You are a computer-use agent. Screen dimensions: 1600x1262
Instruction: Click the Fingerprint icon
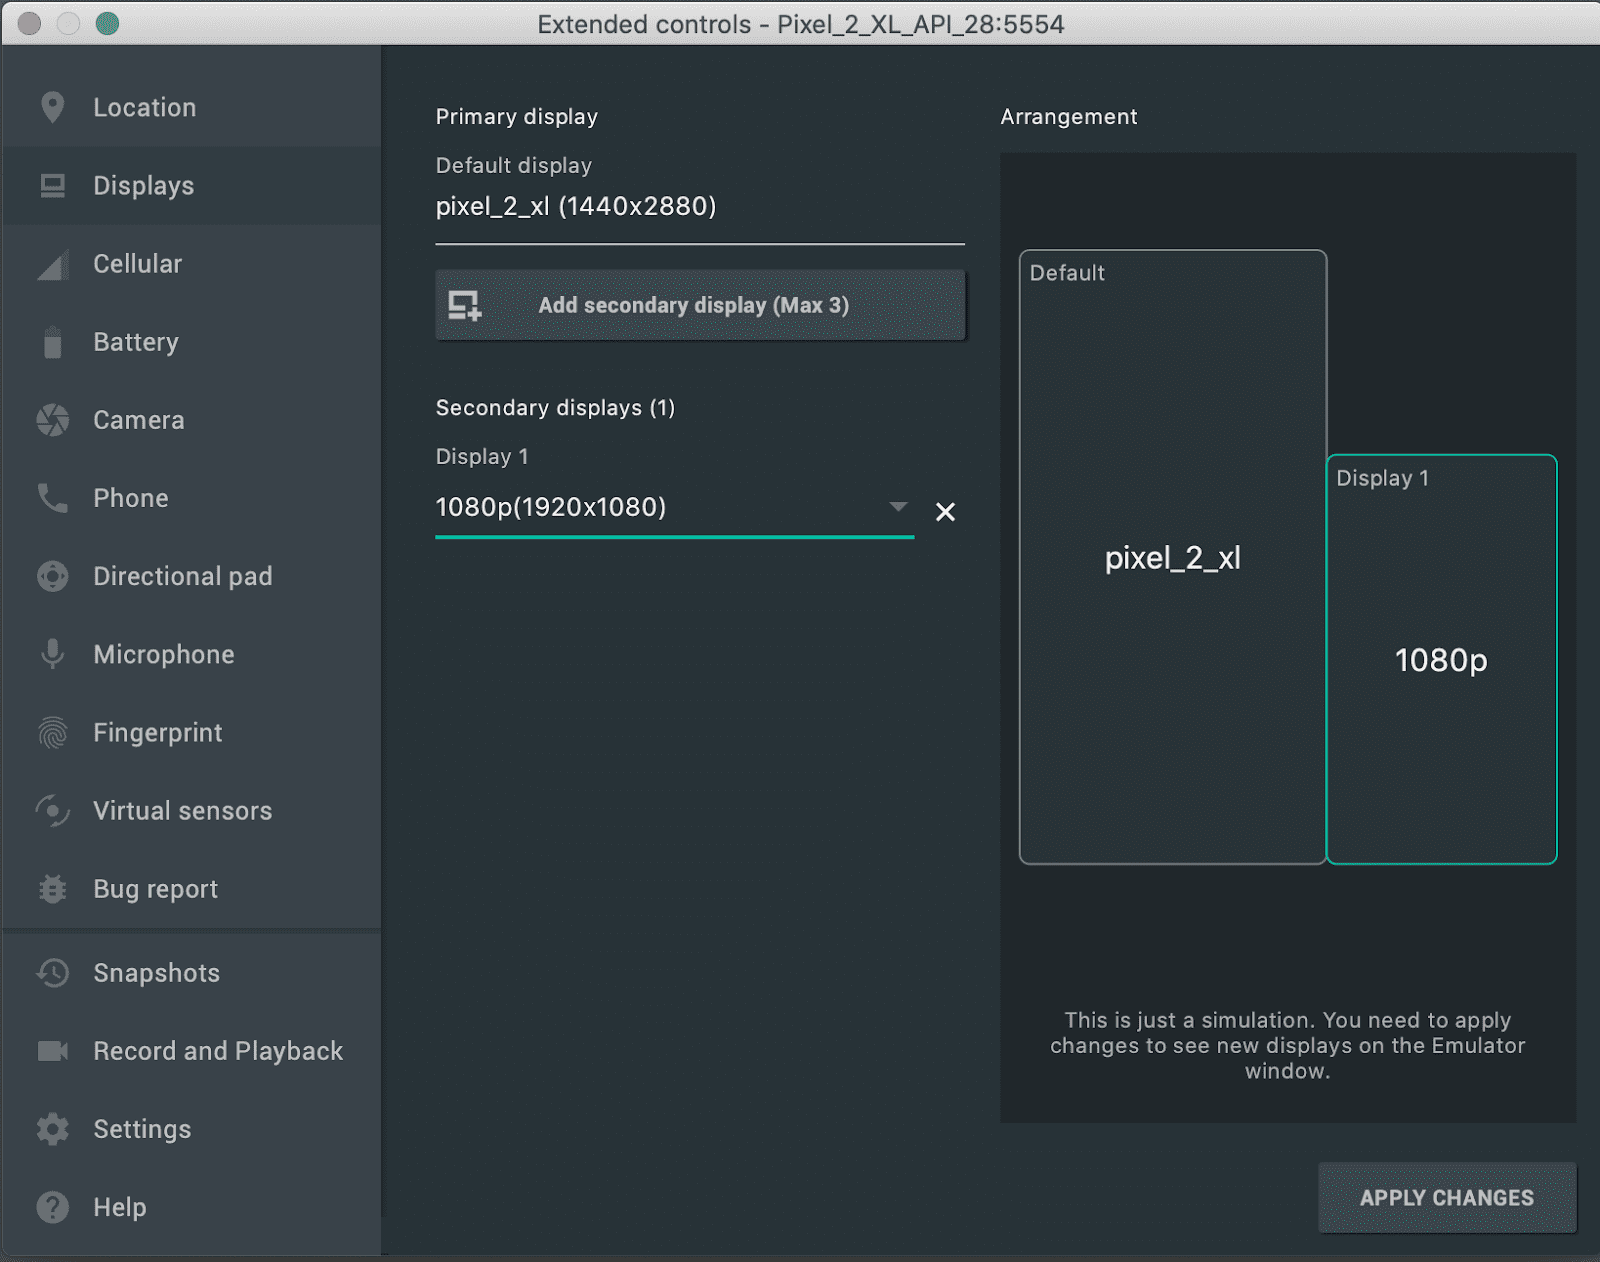pyautogui.click(x=51, y=732)
